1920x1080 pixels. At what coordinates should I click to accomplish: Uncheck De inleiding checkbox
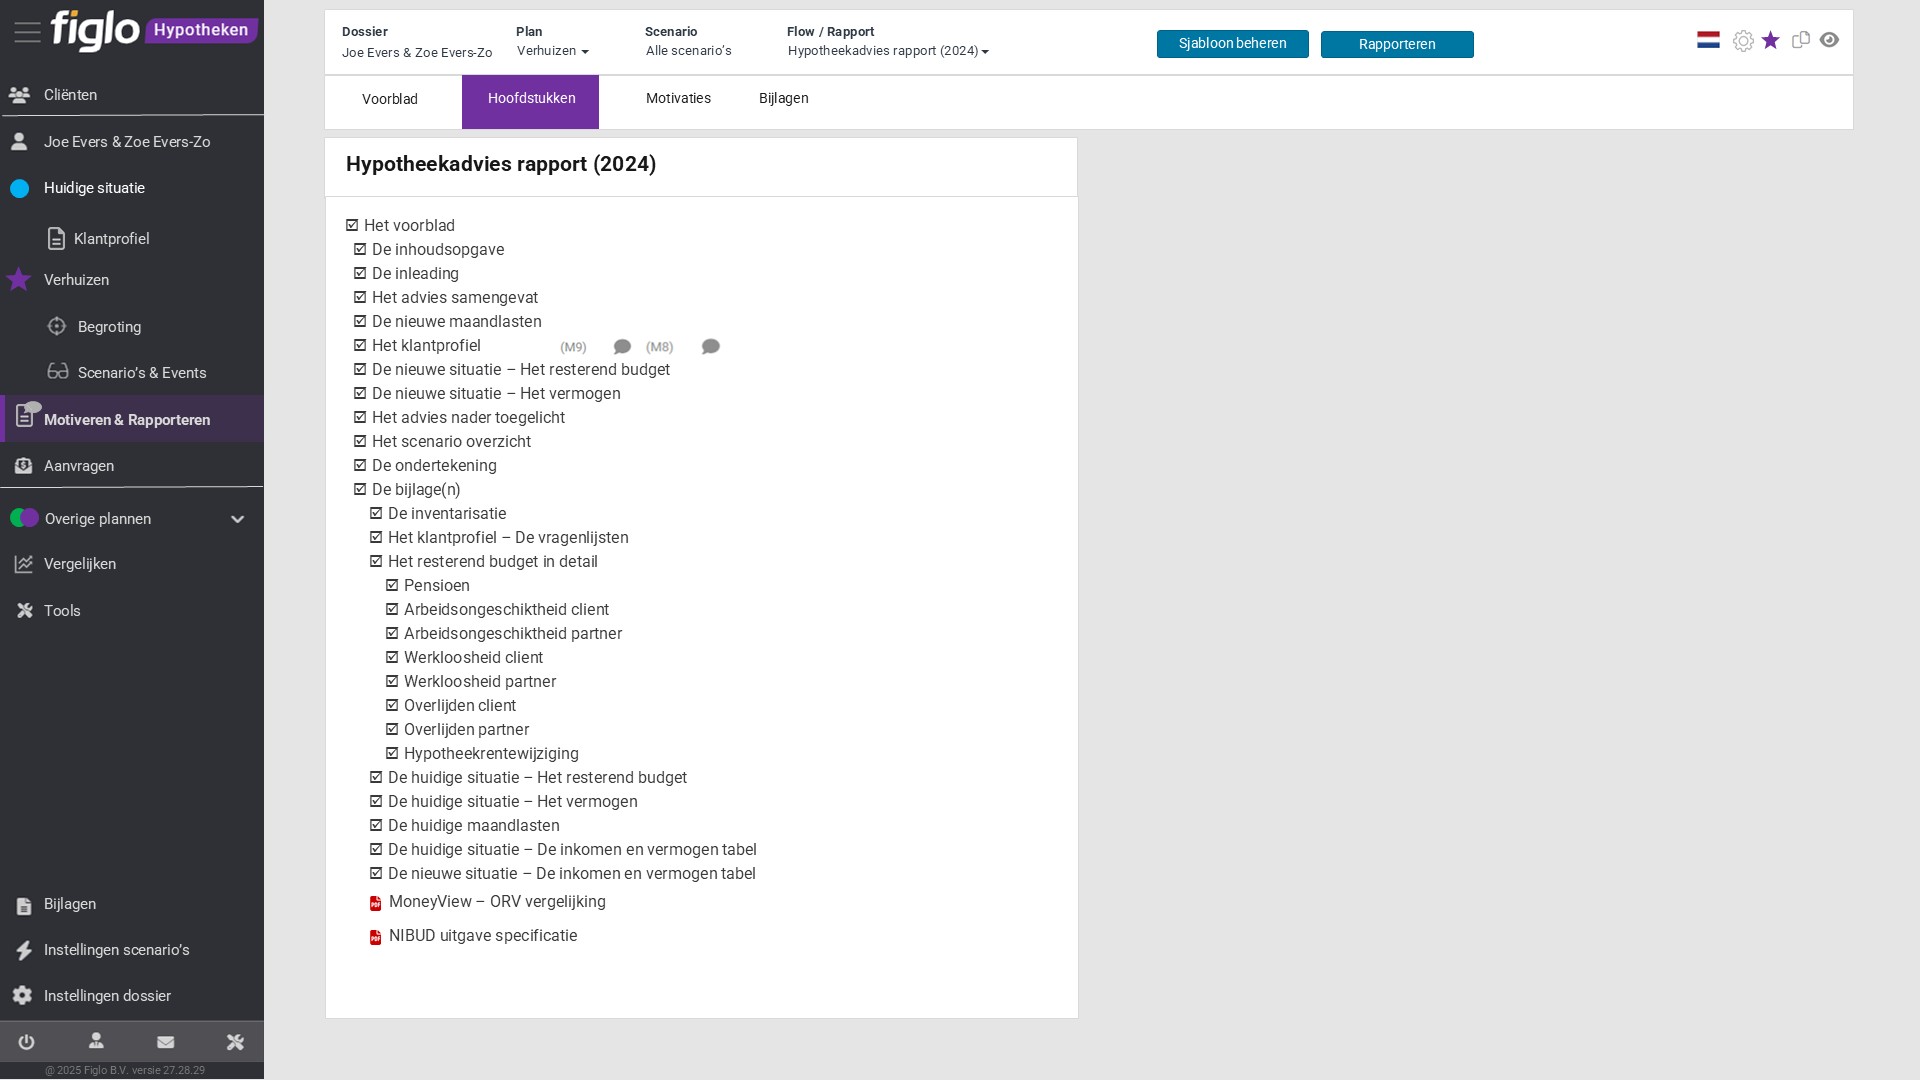(x=360, y=273)
